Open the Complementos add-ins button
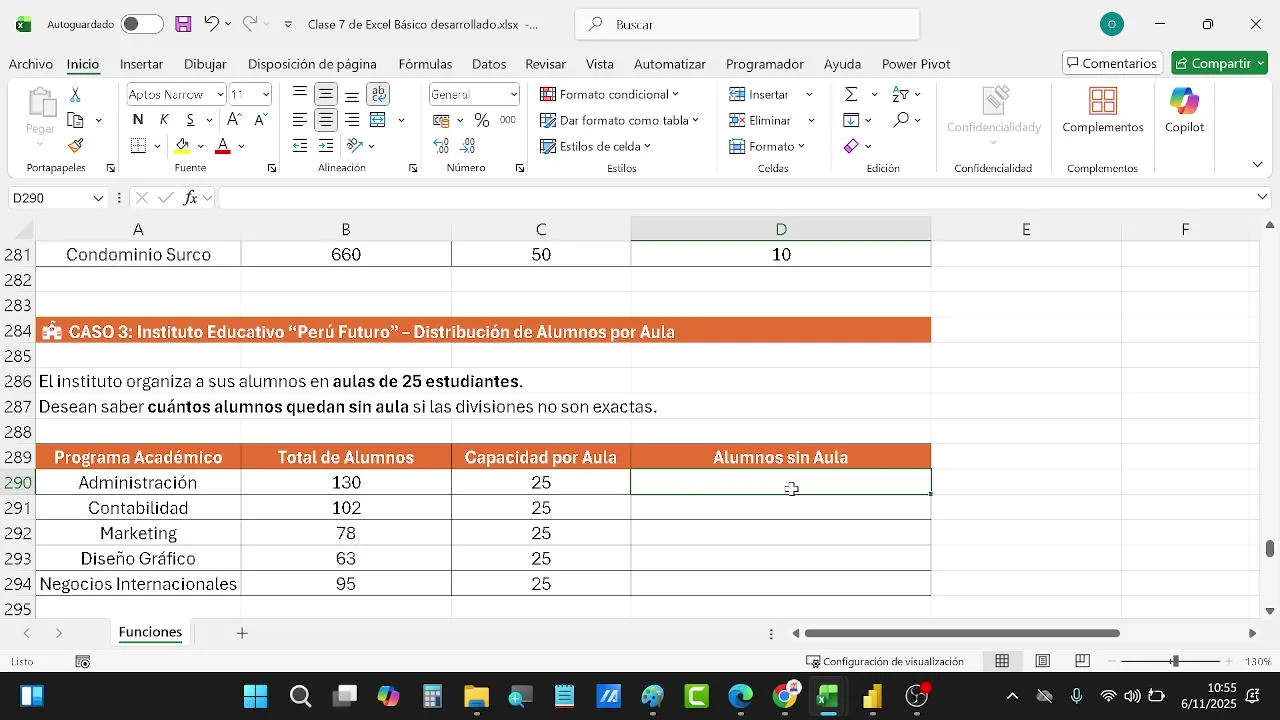This screenshot has height=720, width=1280. click(1102, 111)
